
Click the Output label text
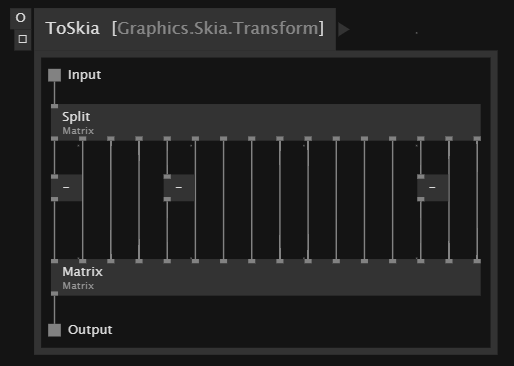[90, 330]
